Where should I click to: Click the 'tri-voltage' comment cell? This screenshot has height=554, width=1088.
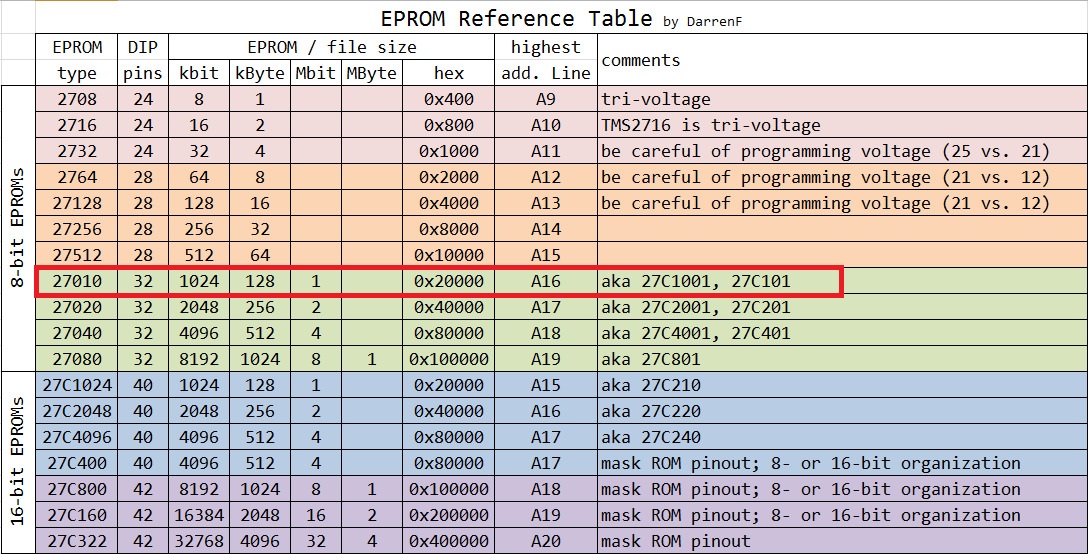tap(655, 100)
